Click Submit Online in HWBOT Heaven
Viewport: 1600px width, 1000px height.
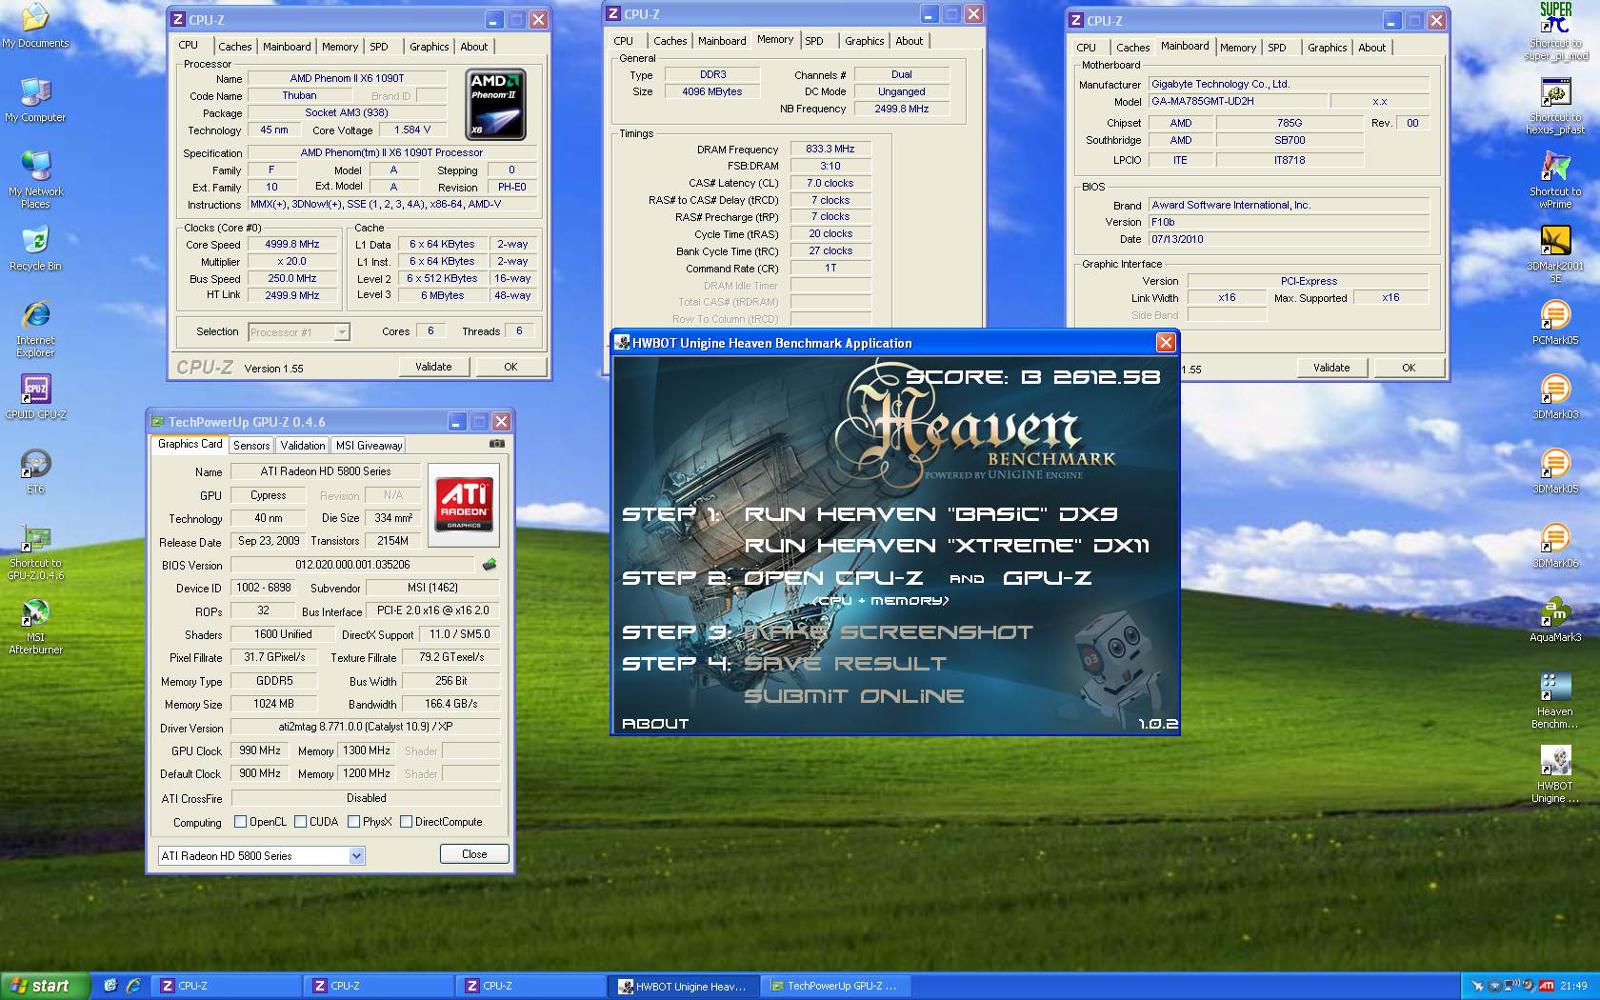click(x=854, y=696)
